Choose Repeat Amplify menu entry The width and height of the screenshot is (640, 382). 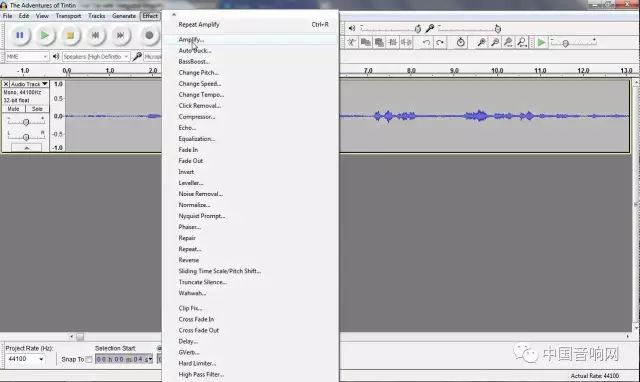click(251, 24)
